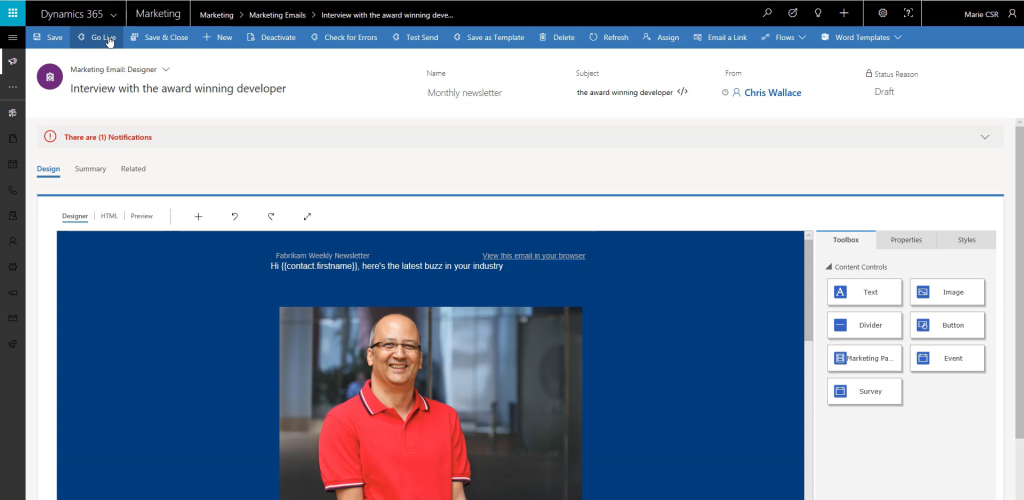
Task: Click the redo arrow in designer toolbar
Action: point(271,216)
